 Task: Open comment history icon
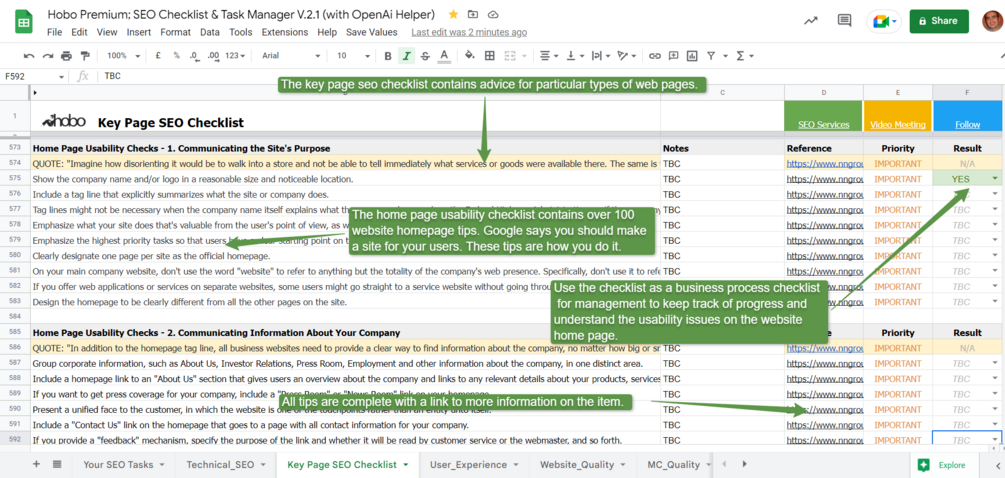tap(845, 21)
